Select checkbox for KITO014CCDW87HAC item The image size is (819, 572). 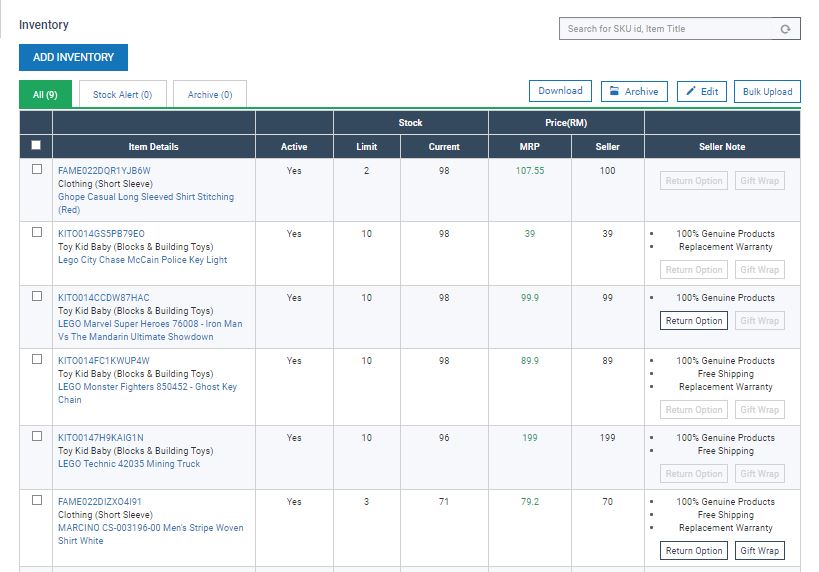click(x=37, y=297)
